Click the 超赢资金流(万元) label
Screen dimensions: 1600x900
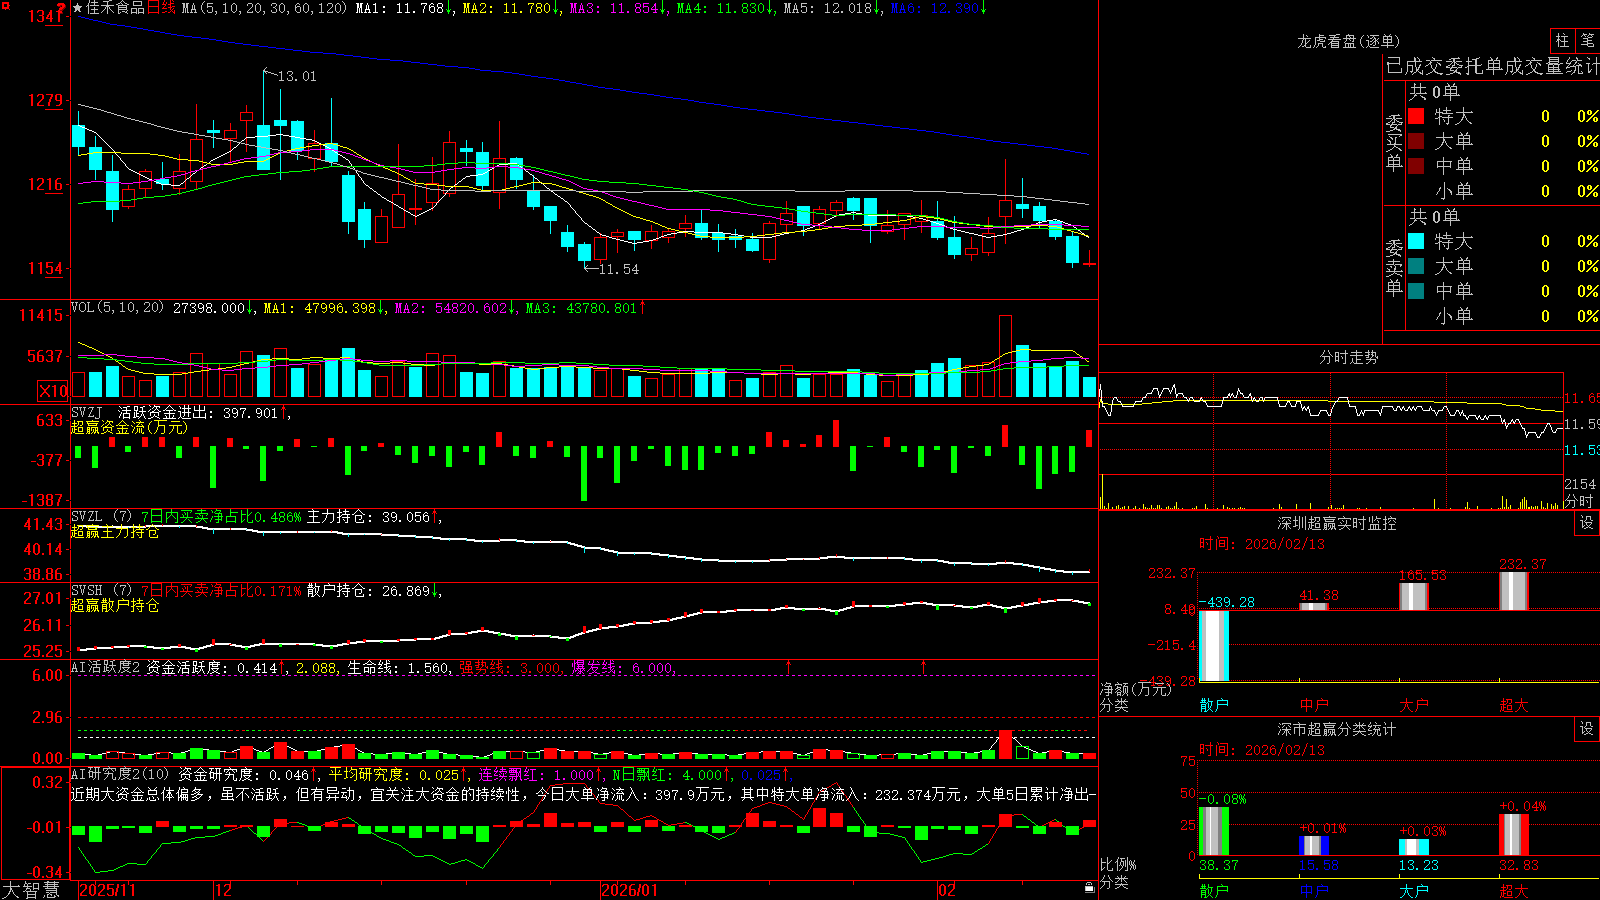(129, 427)
